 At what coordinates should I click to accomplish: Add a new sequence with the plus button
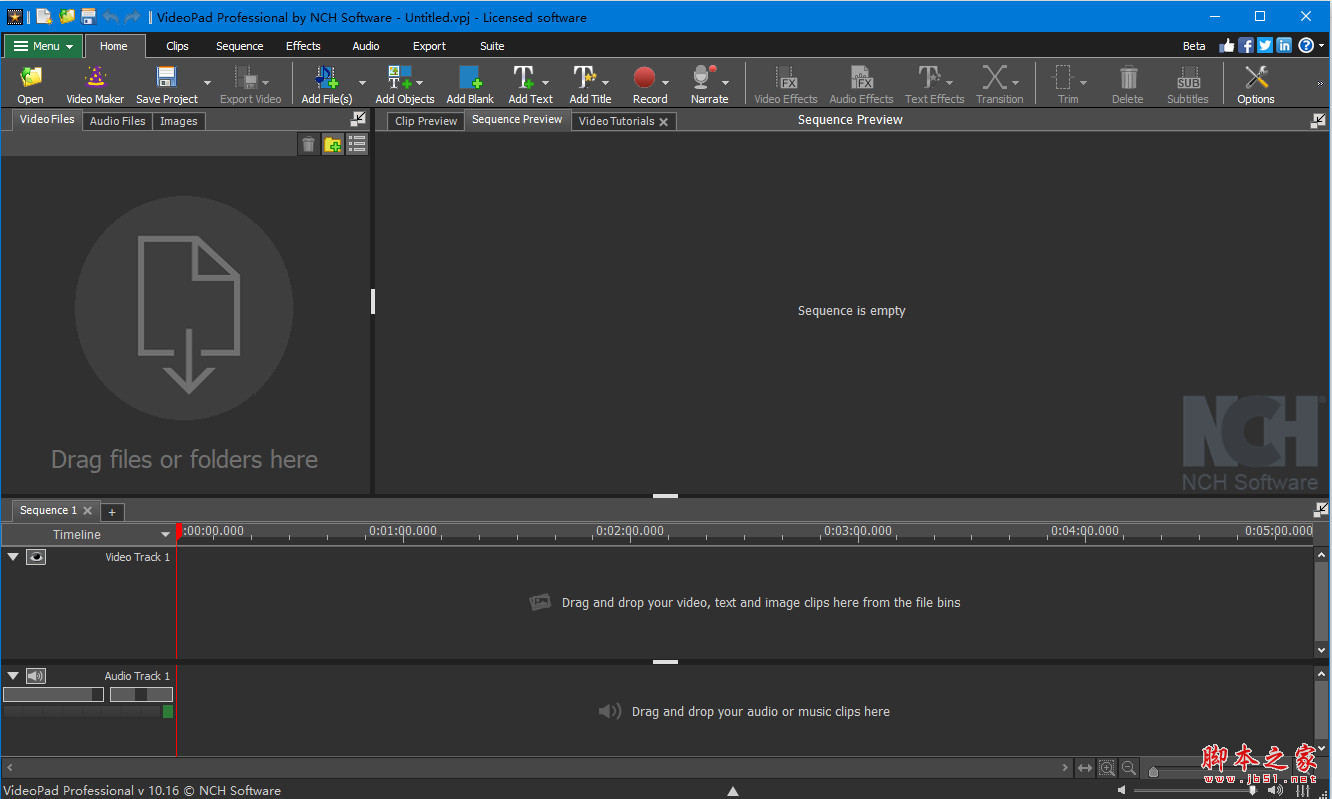(112, 512)
